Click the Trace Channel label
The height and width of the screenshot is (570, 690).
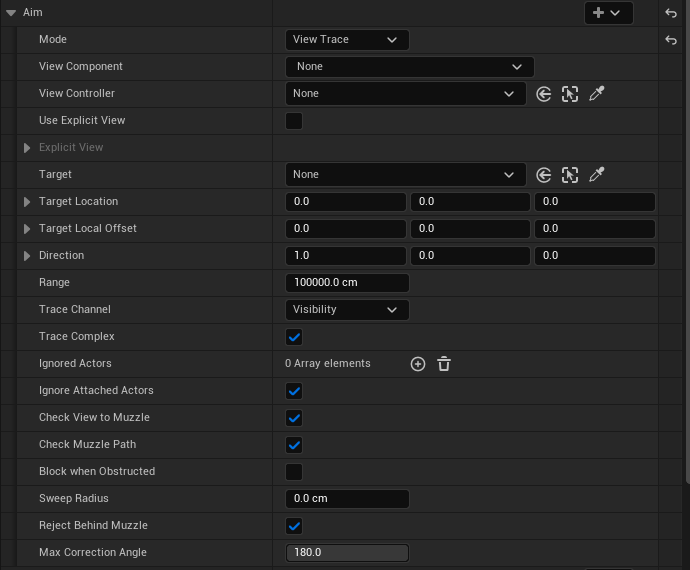(x=75, y=309)
